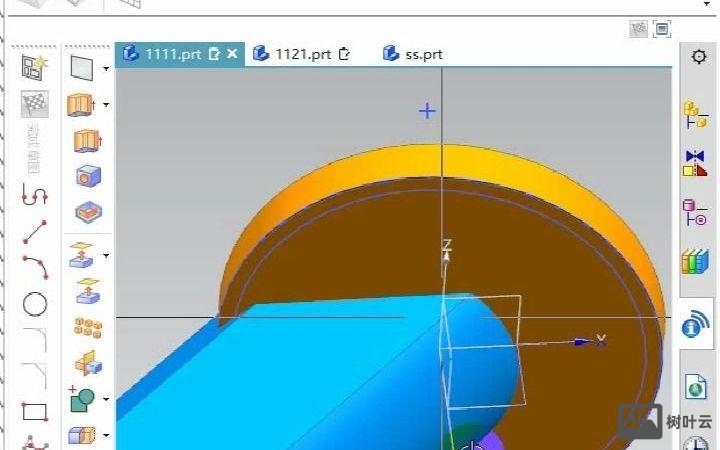Select the Unite boolean tool
This screenshot has height=450, width=720.
tap(82, 399)
